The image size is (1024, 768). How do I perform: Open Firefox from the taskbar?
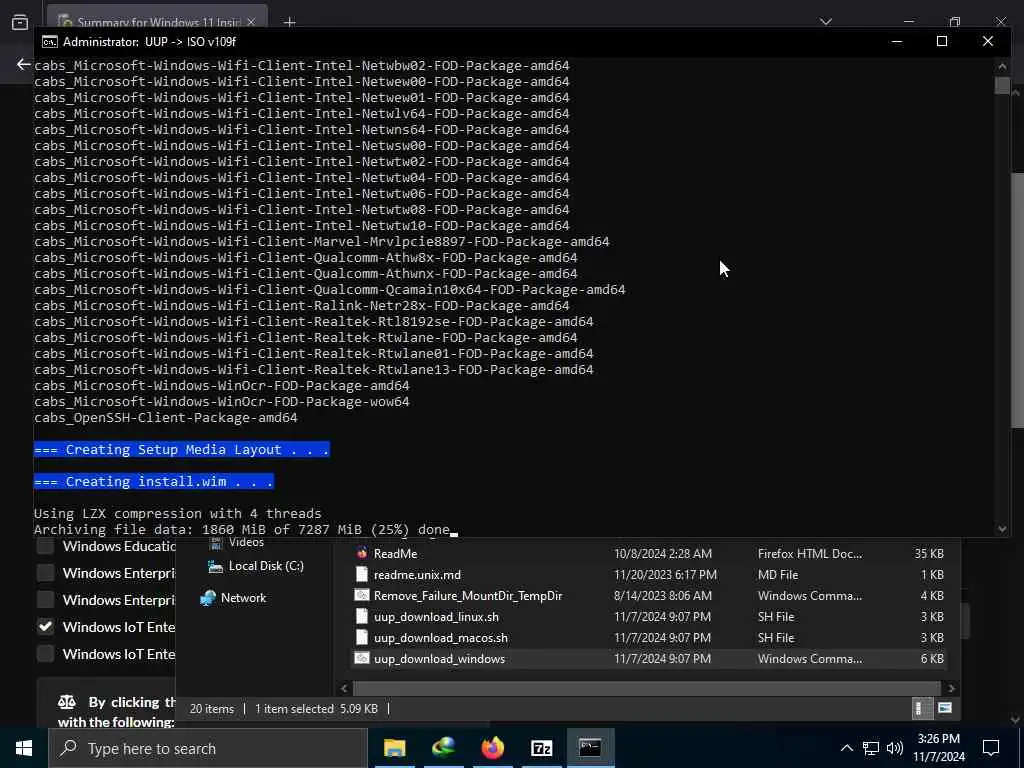492,748
